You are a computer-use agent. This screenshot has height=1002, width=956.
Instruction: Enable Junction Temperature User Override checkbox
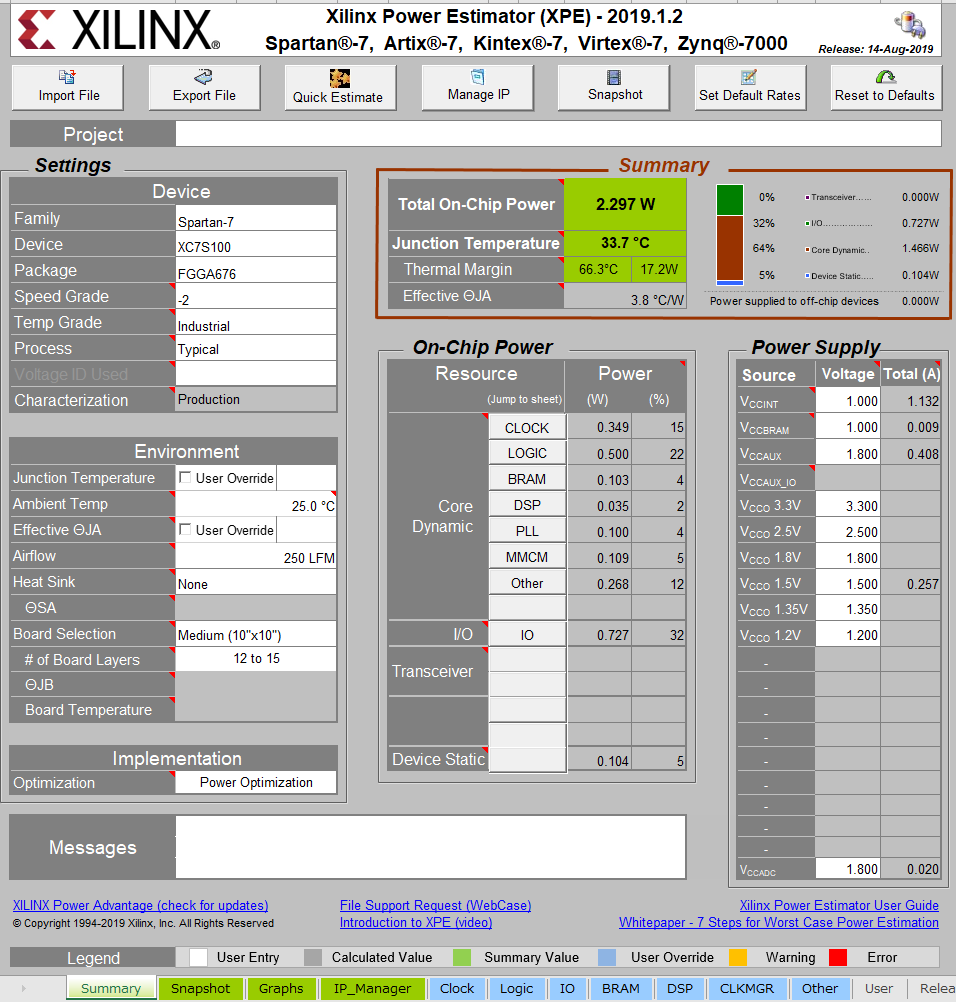tap(185, 477)
